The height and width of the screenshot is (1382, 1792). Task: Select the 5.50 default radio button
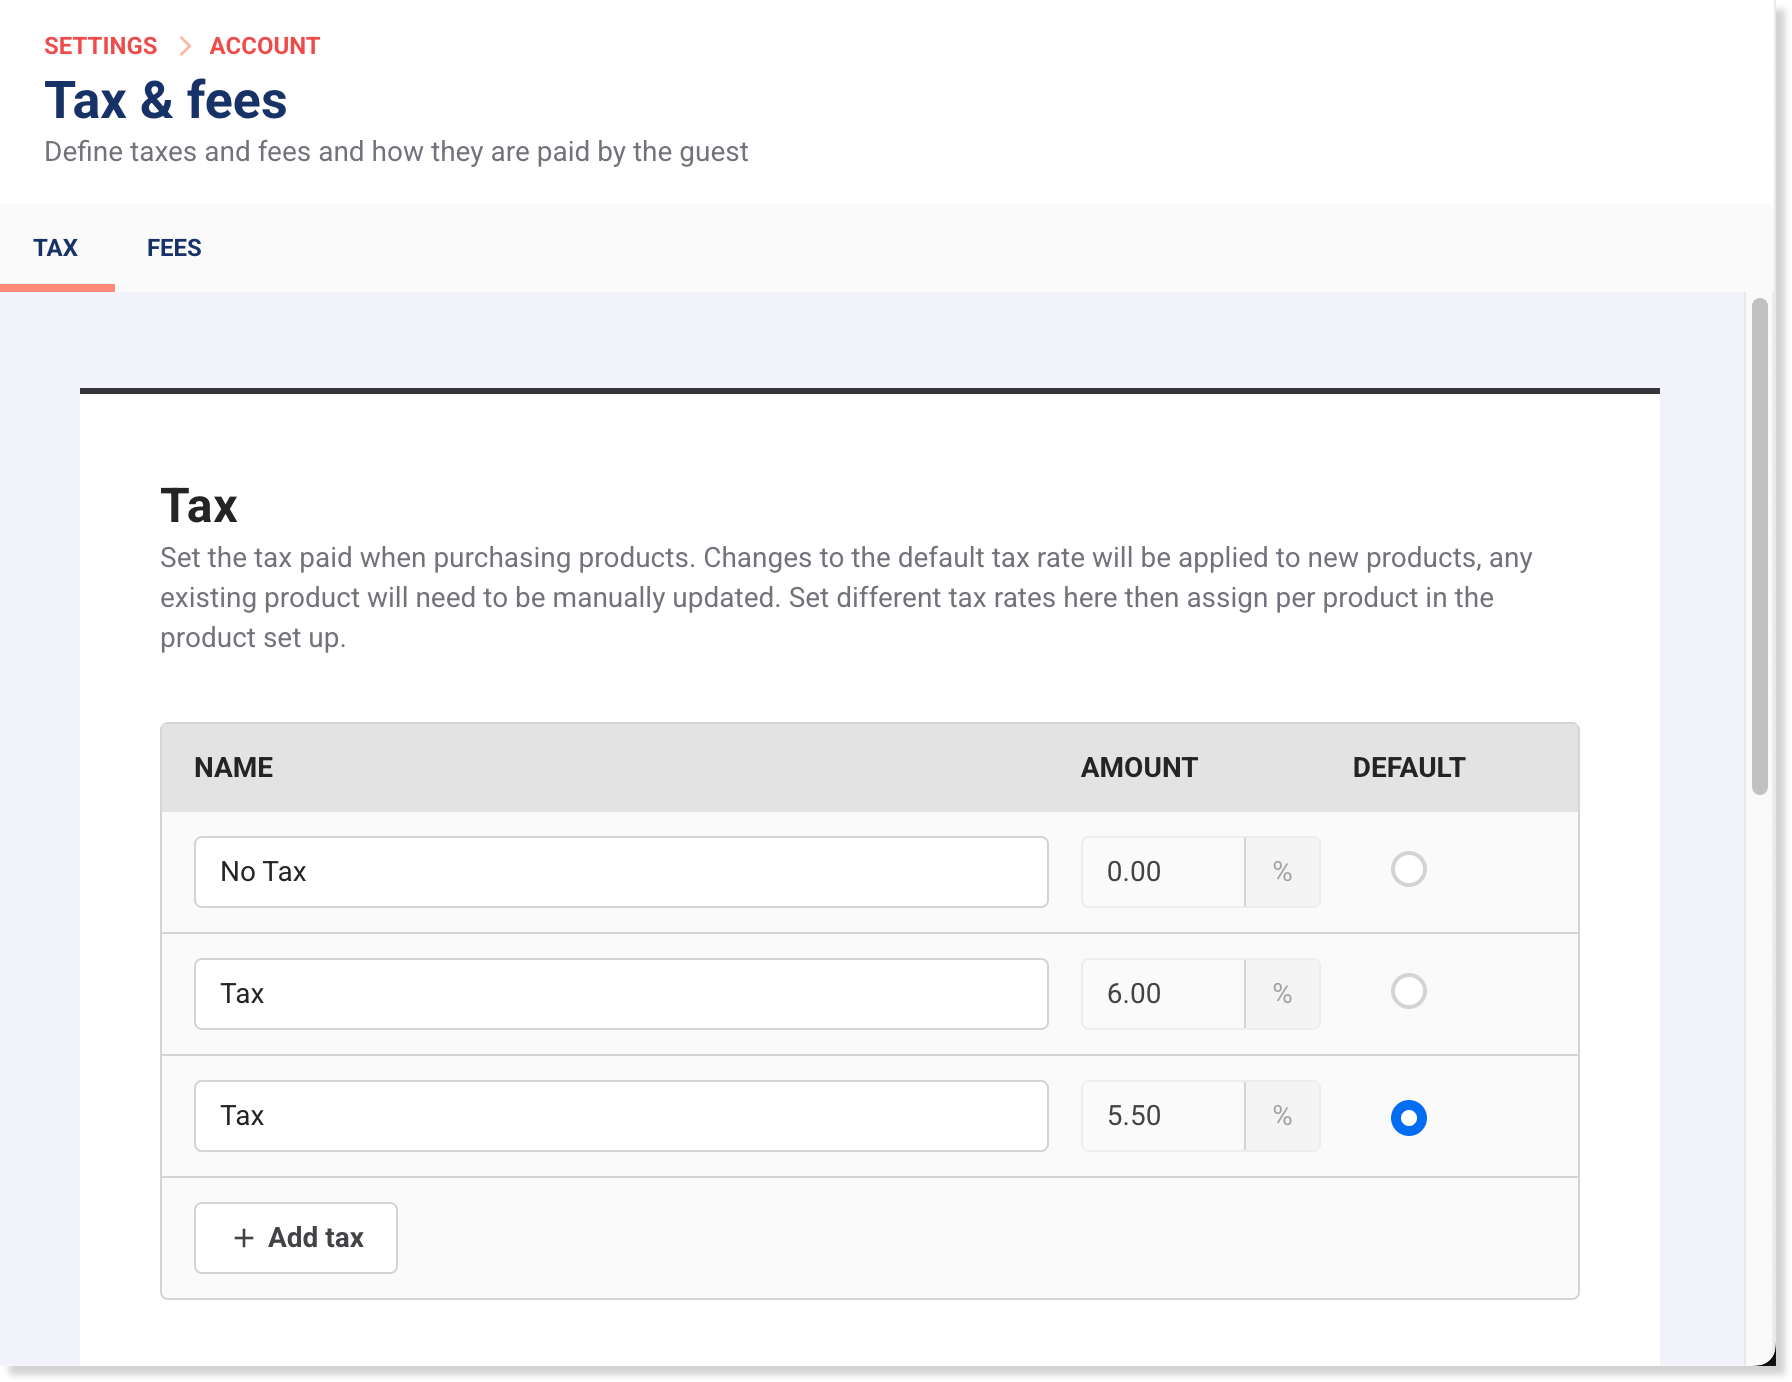tap(1408, 1117)
